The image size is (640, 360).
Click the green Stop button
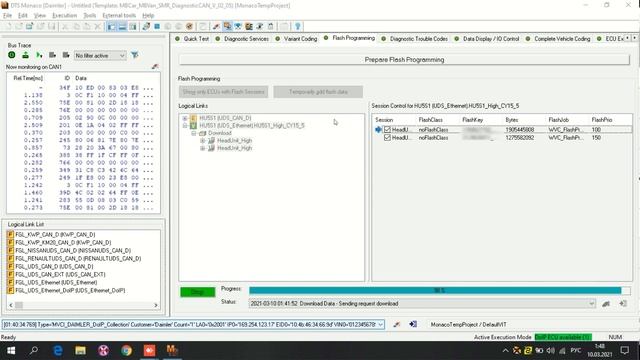tap(198, 292)
